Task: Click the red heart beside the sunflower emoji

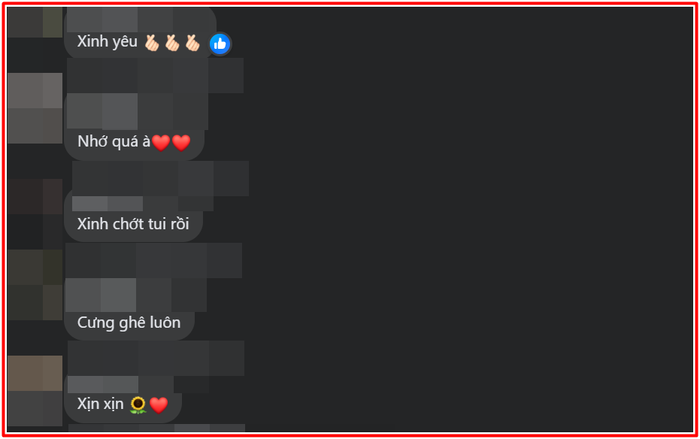Action: [158, 405]
